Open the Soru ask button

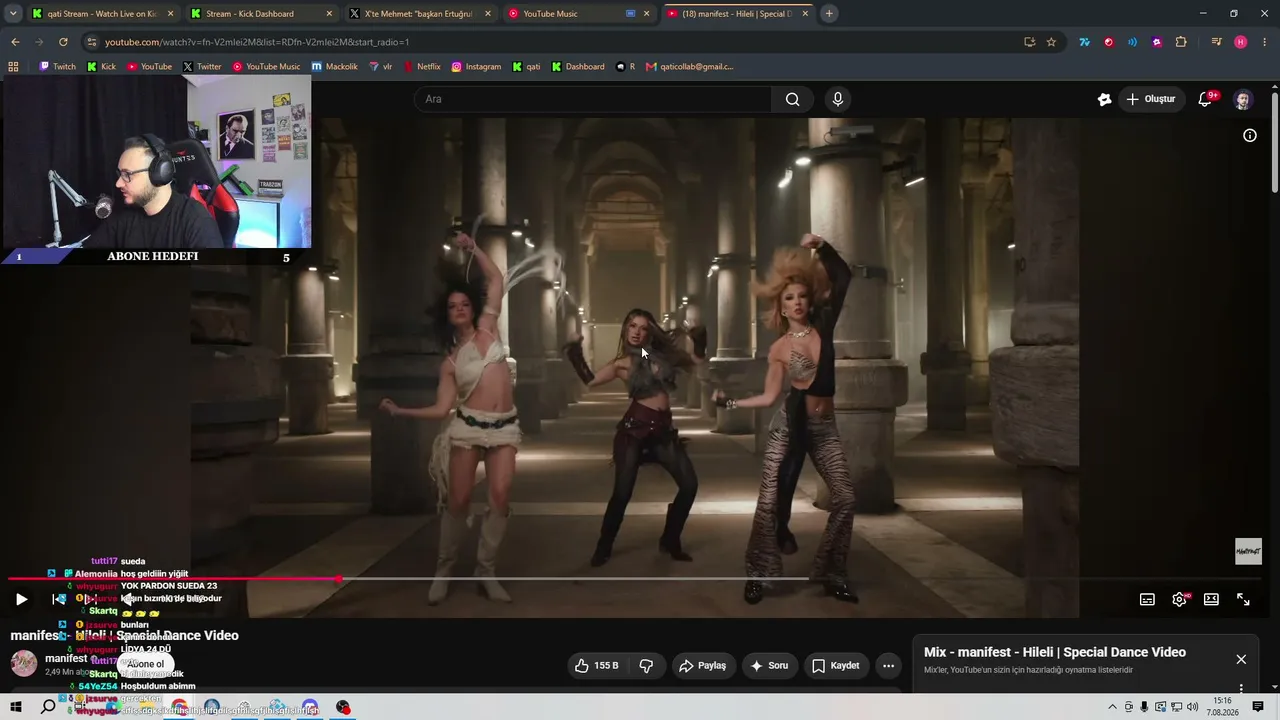coord(768,665)
